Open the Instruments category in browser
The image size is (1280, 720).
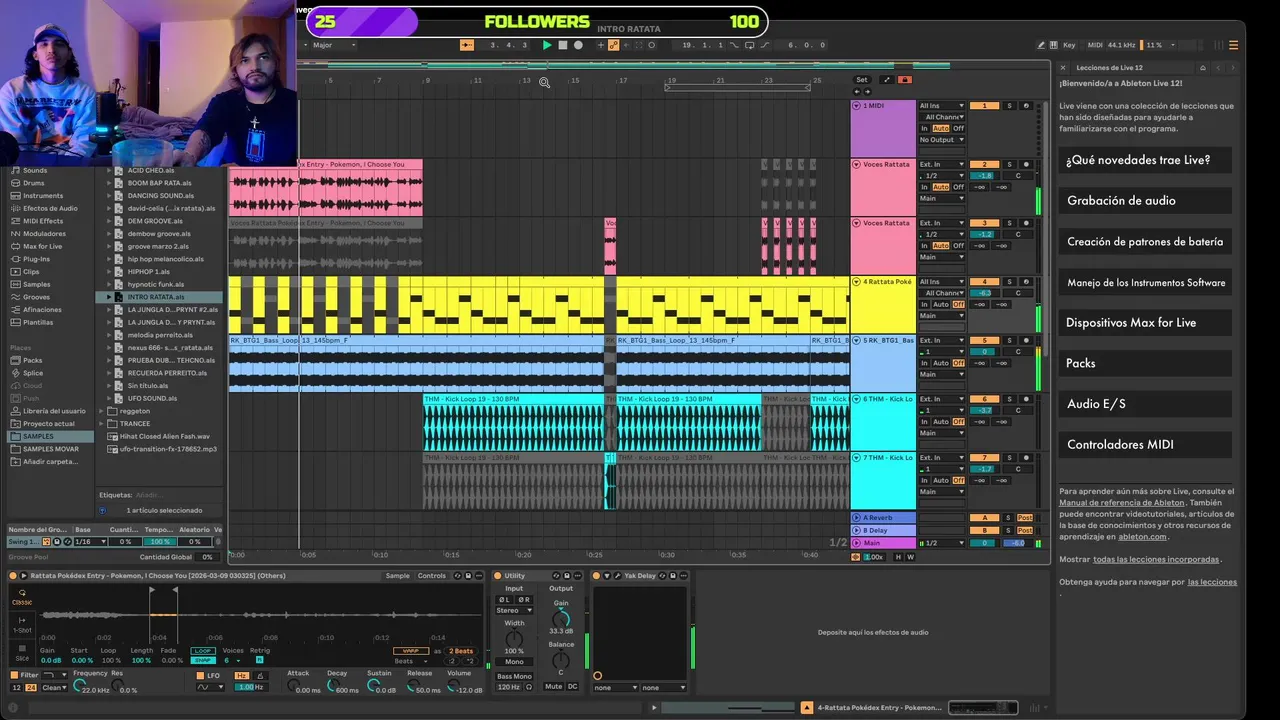click(x=43, y=196)
